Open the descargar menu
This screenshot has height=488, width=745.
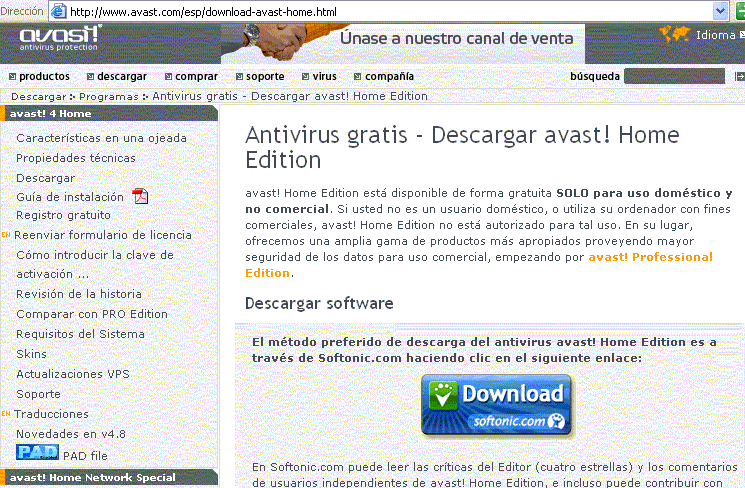(x=117, y=77)
